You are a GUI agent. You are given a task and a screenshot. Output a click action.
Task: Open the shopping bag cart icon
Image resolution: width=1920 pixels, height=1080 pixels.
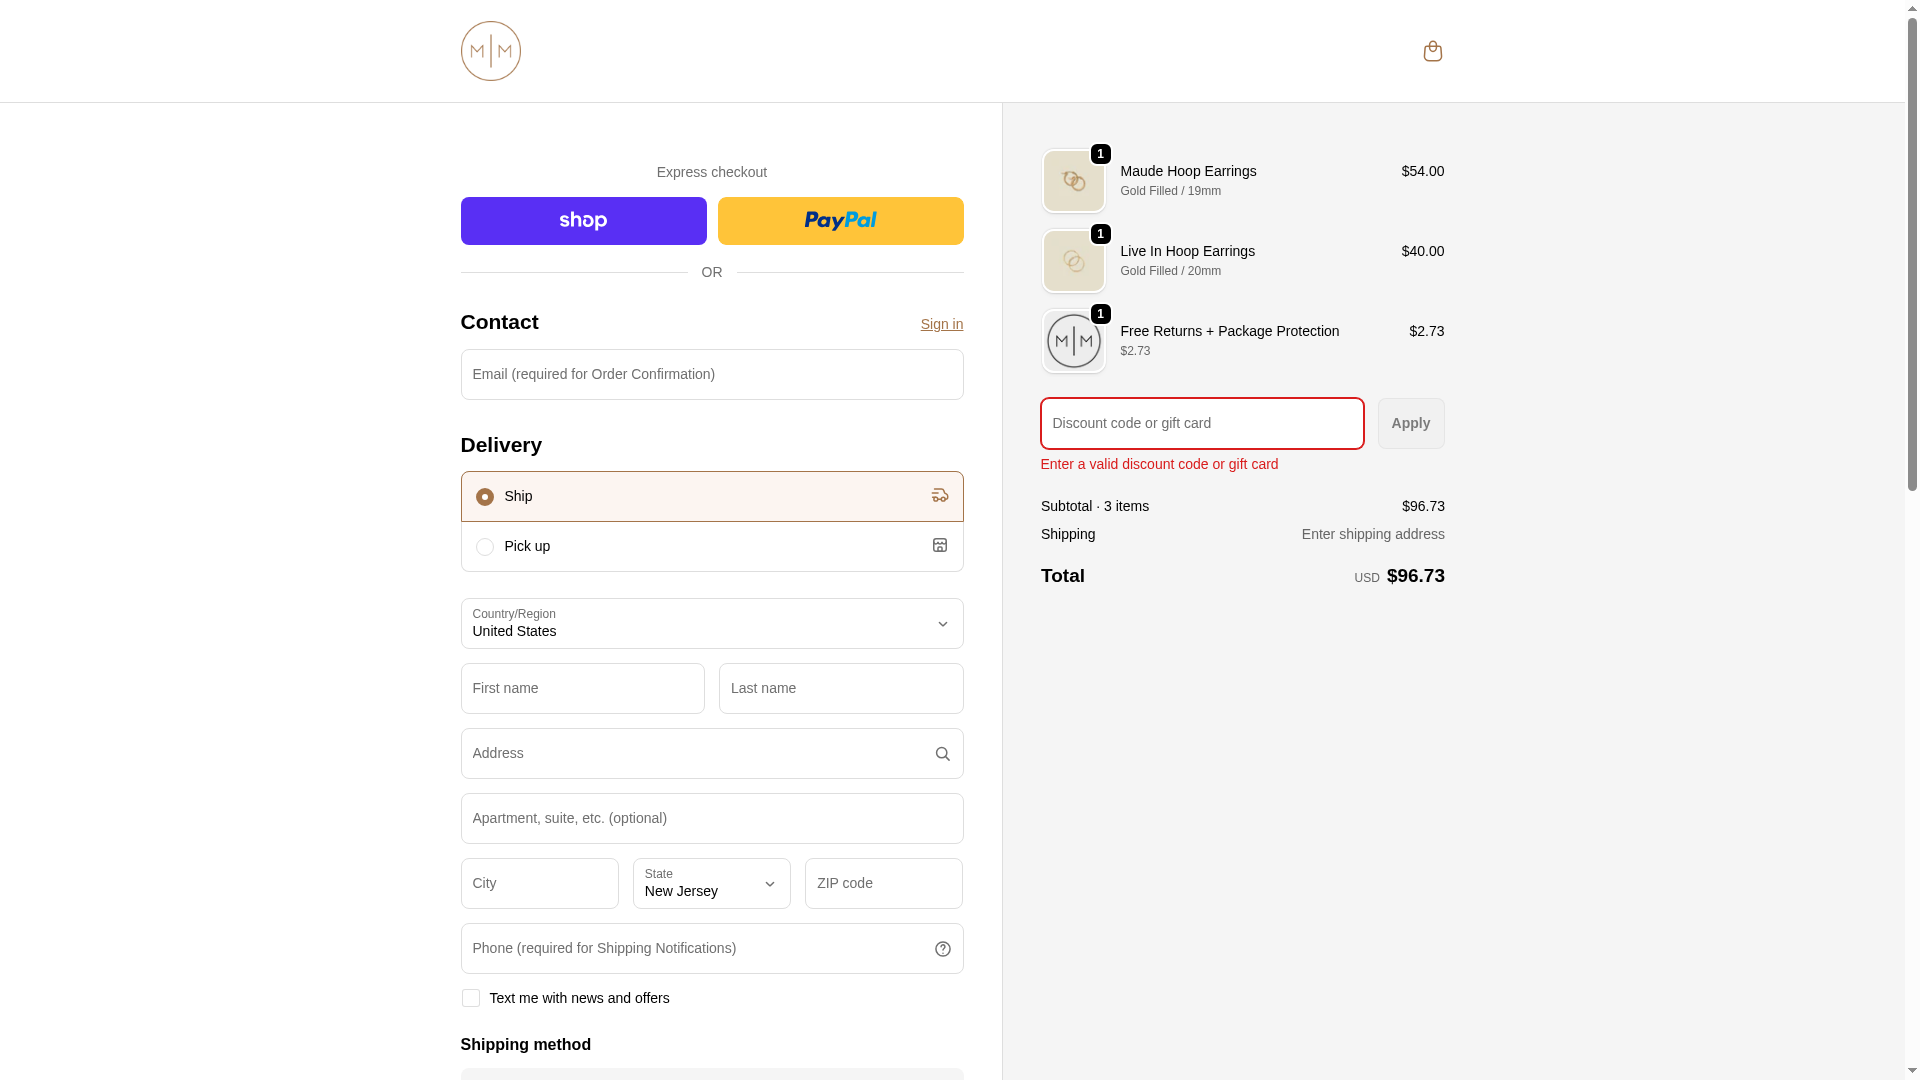click(1432, 51)
